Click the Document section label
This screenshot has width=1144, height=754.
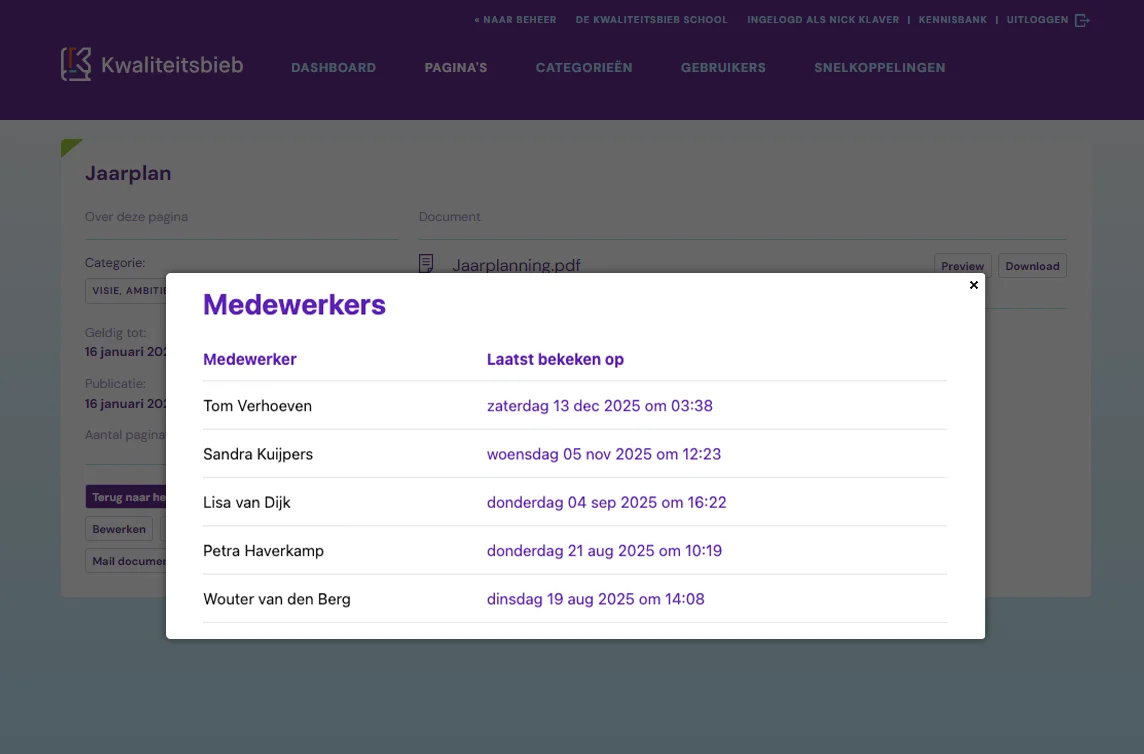coord(449,217)
